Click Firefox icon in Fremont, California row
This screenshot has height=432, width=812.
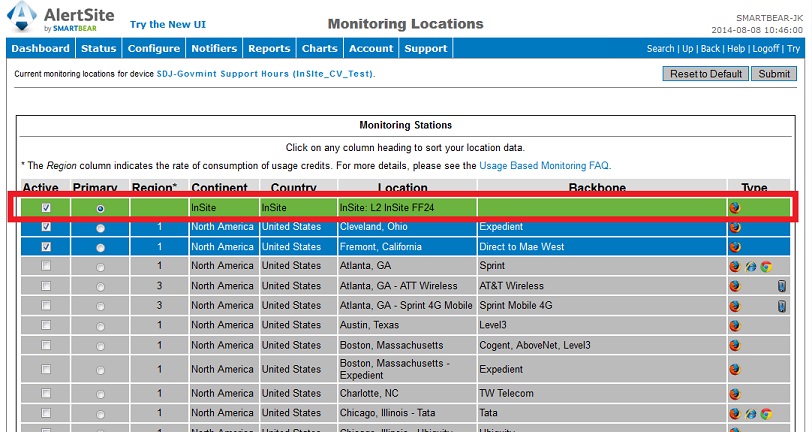pyautogui.click(x=735, y=247)
